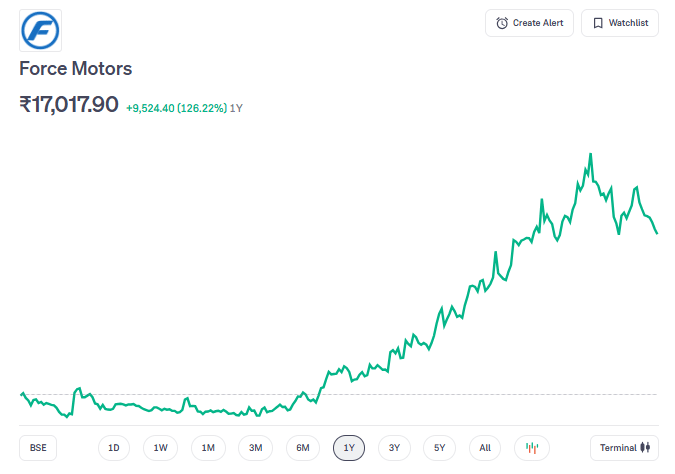Click the peak of the price line
The image size is (675, 474).
pos(591,154)
